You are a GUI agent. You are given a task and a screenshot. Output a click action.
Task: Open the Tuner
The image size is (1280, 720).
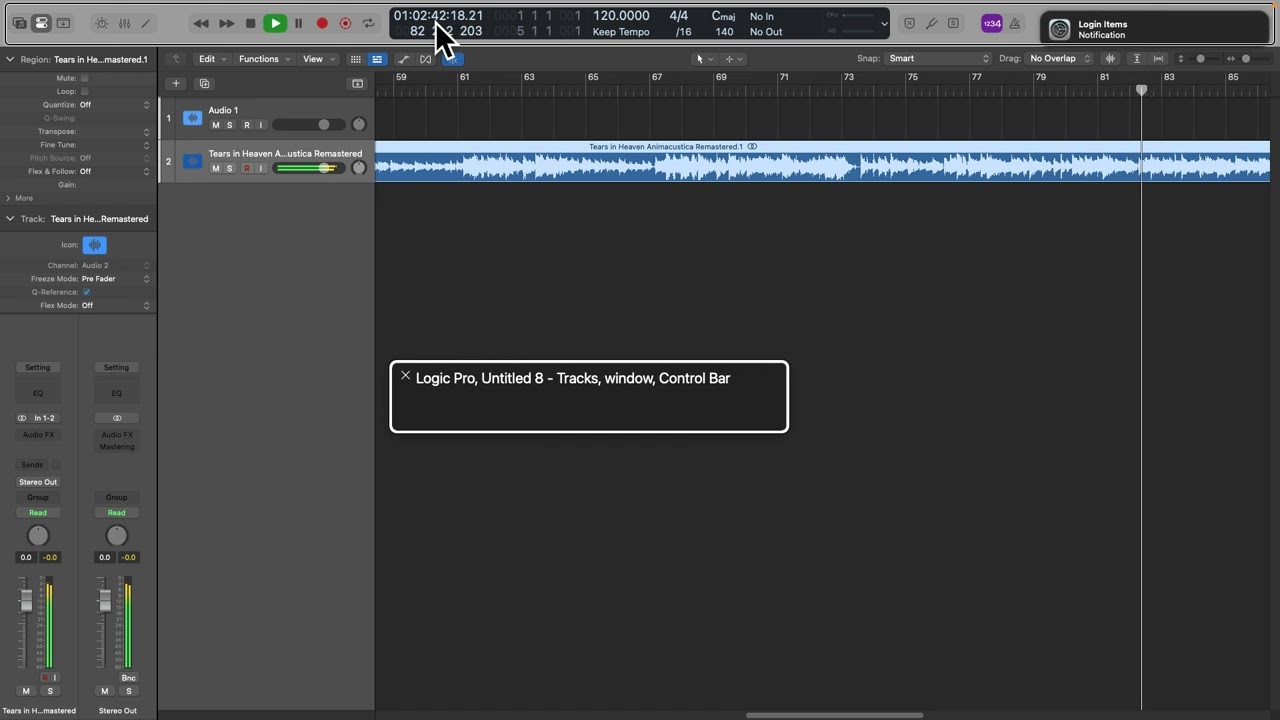(x=931, y=23)
